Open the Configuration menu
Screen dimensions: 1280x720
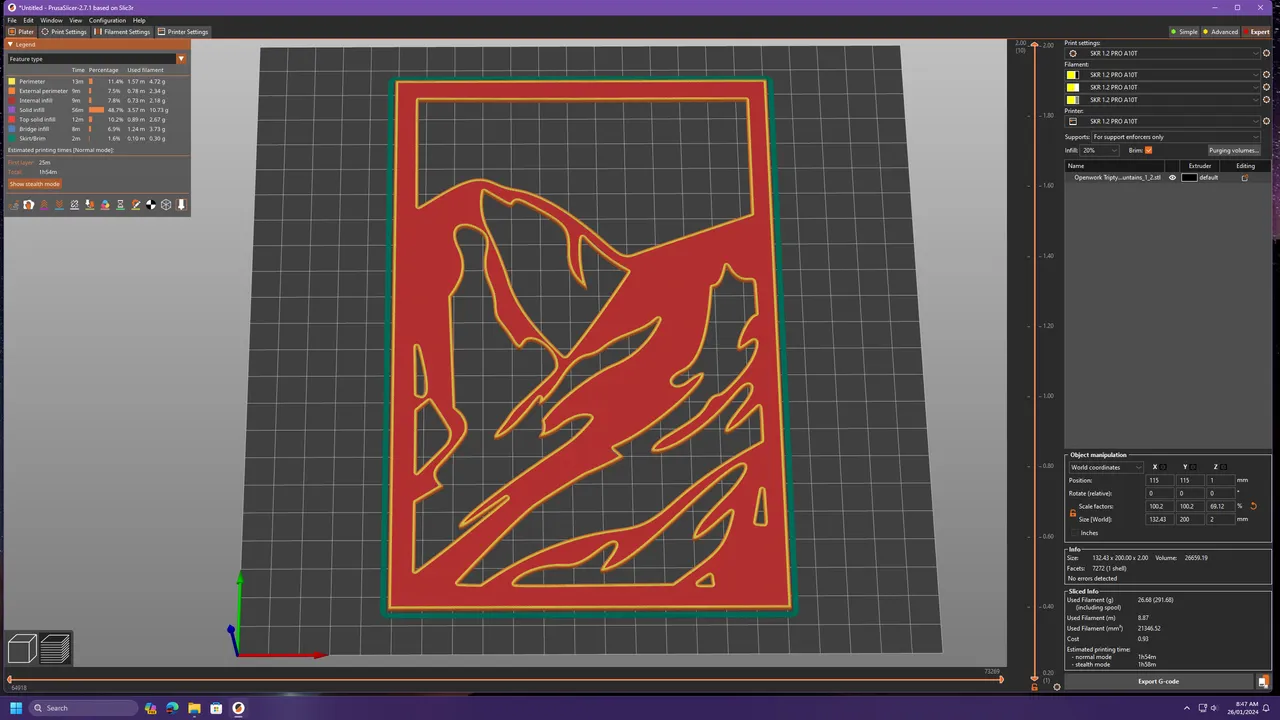pyautogui.click(x=107, y=20)
